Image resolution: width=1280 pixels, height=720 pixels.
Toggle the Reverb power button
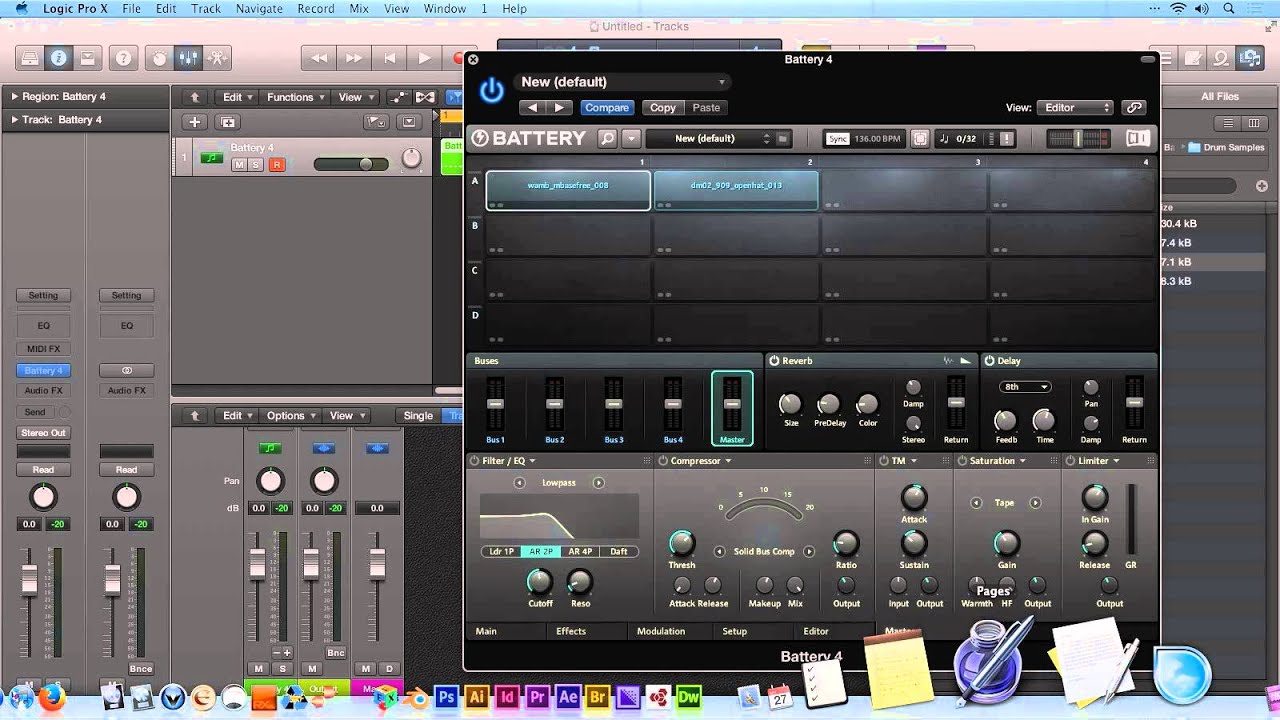(x=774, y=360)
